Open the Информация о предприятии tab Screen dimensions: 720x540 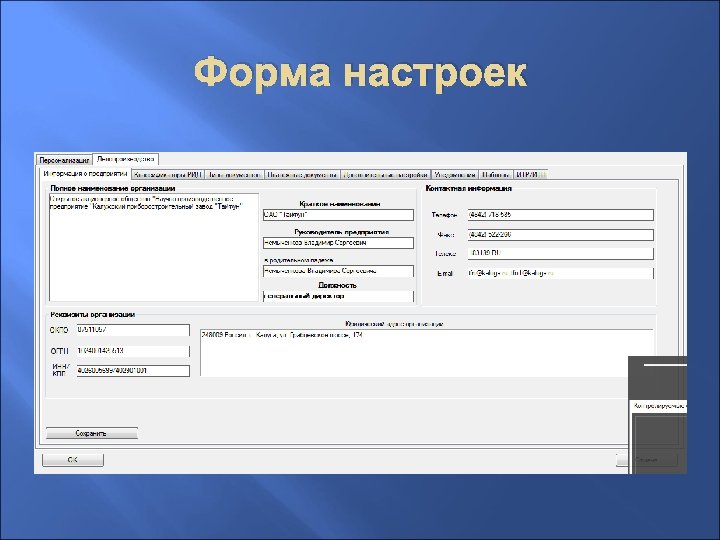(85, 174)
